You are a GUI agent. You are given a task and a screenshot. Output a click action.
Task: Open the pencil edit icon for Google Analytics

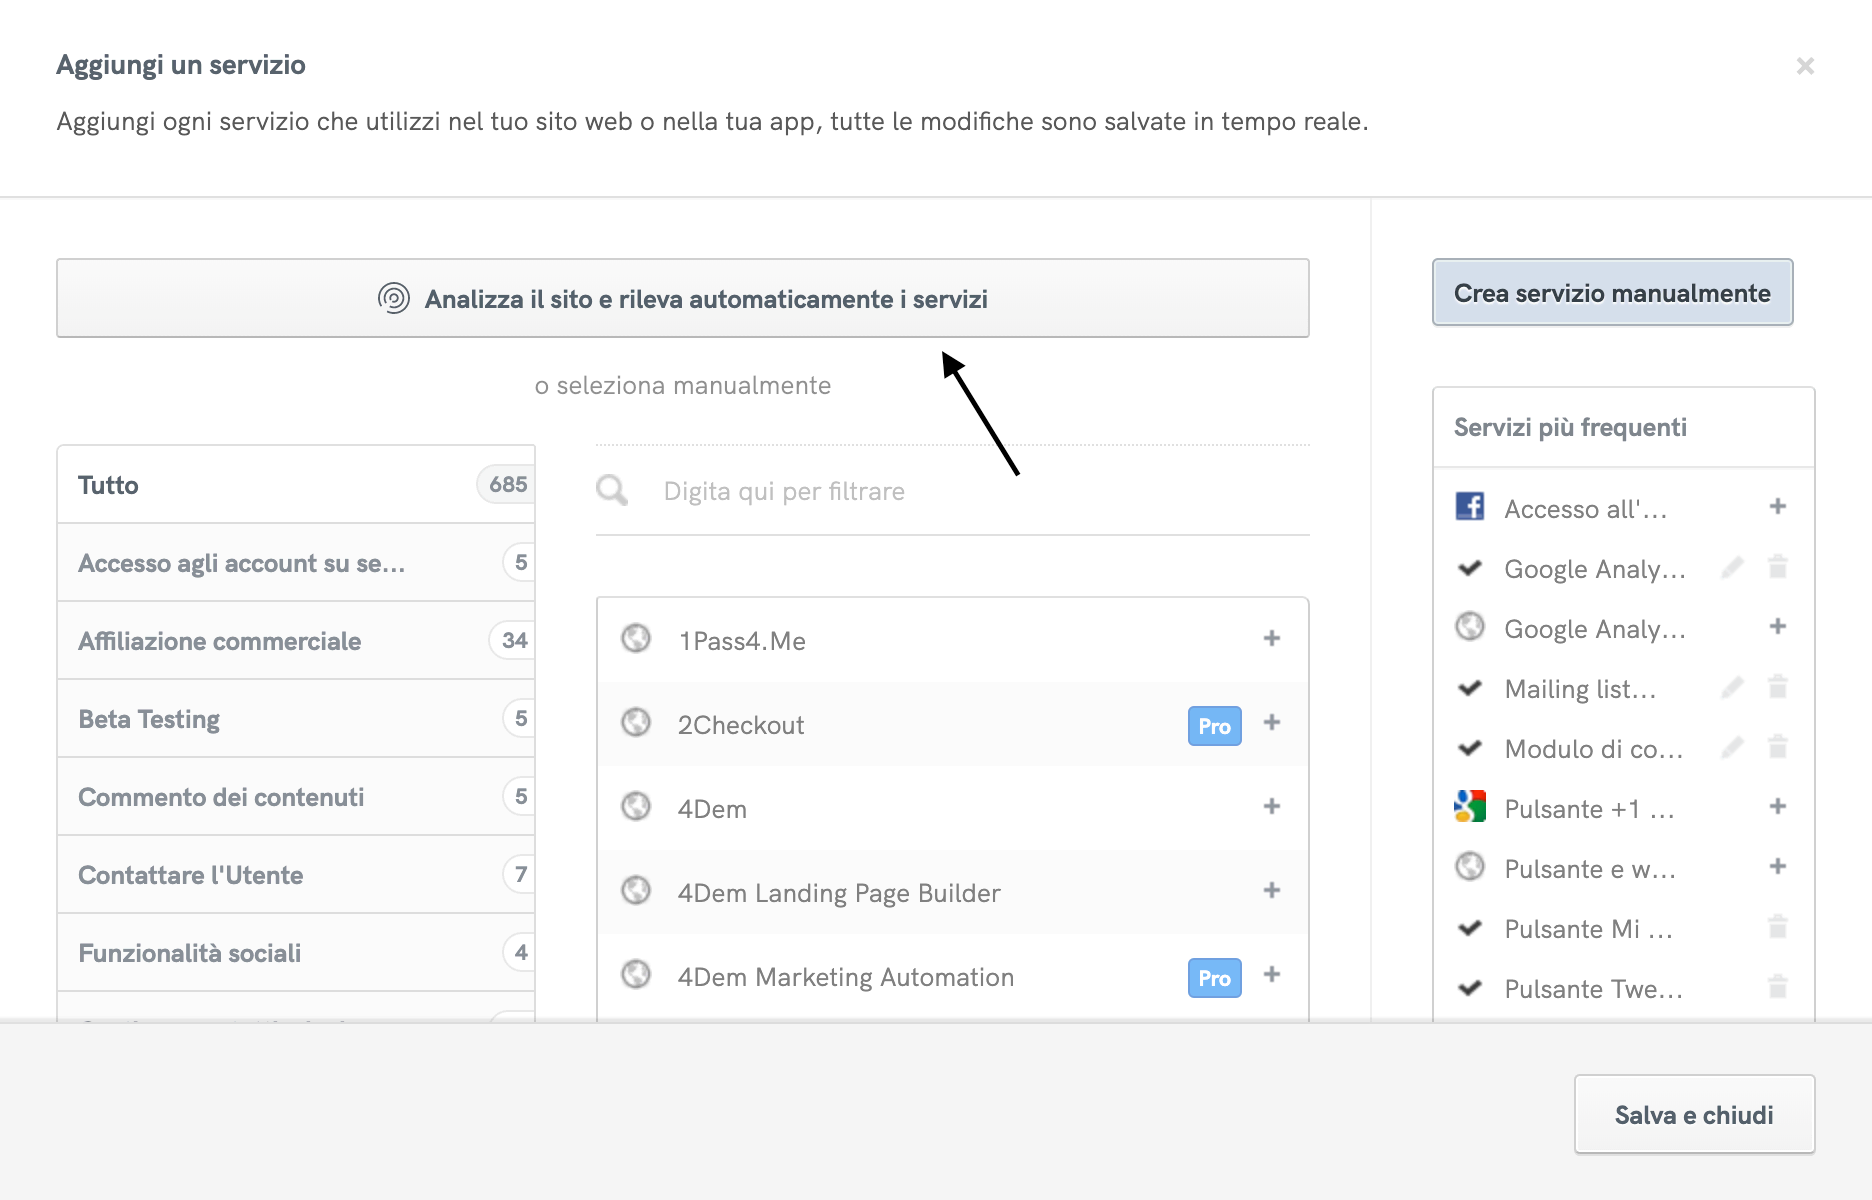click(x=1733, y=567)
